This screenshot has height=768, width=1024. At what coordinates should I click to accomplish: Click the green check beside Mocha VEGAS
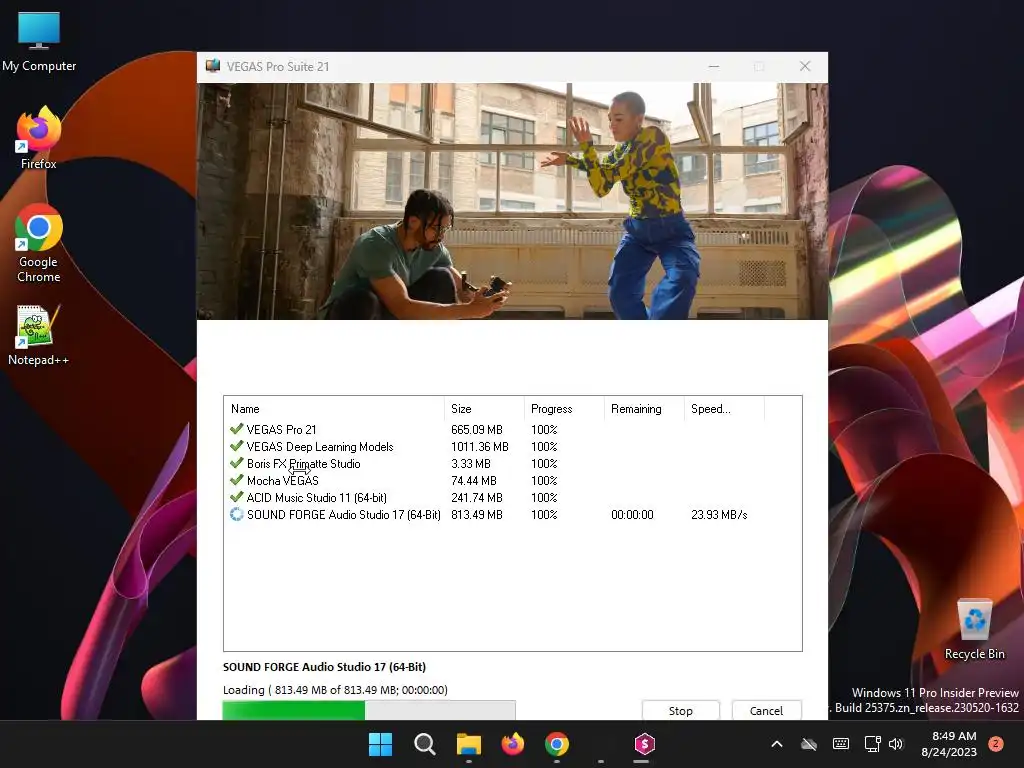(x=236, y=480)
